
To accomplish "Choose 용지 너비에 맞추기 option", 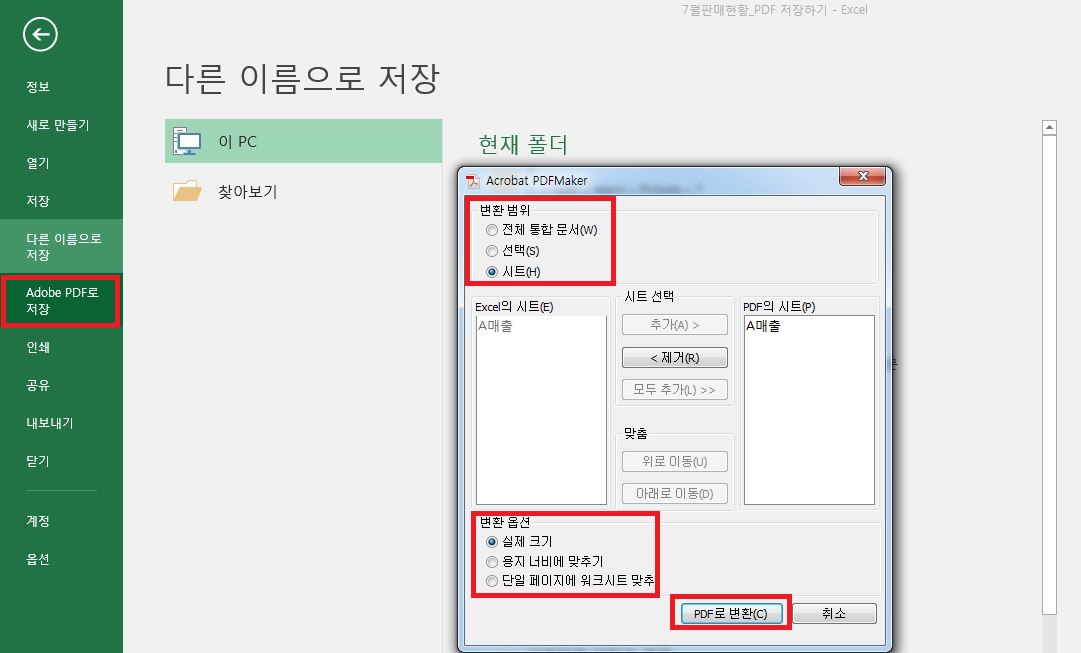I will [x=492, y=562].
